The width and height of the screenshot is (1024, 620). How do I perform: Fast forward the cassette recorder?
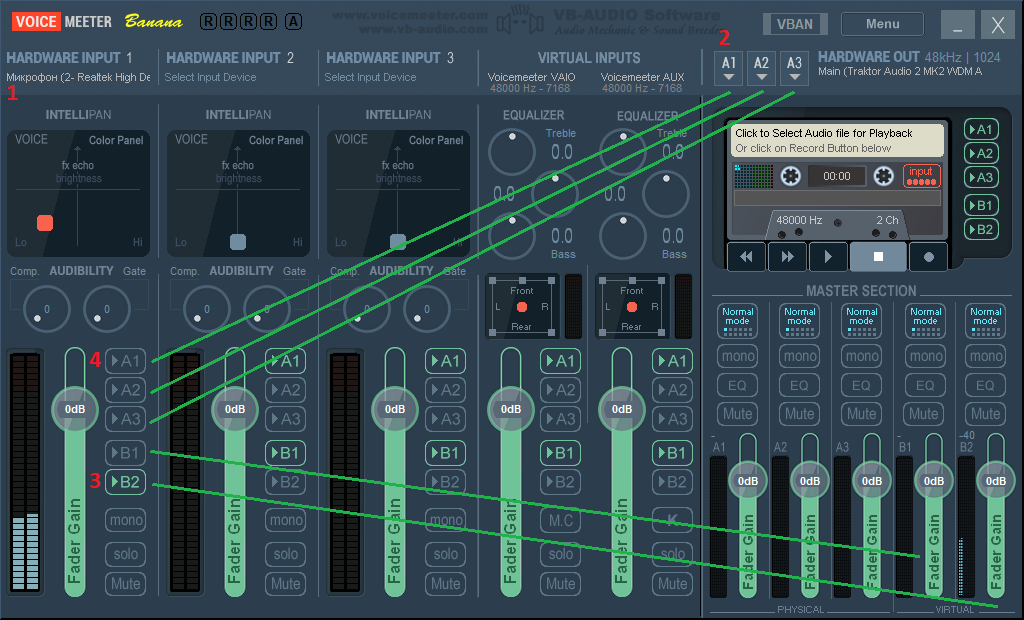point(787,257)
